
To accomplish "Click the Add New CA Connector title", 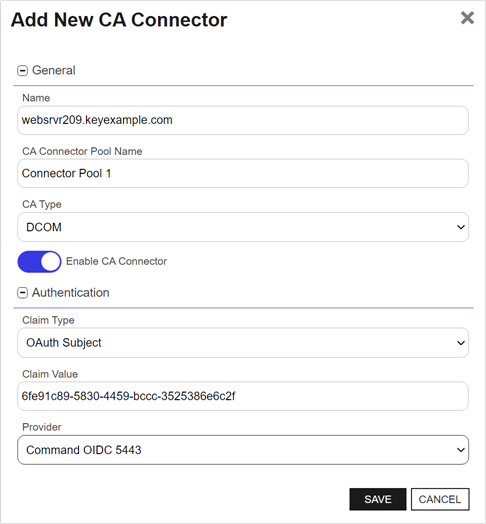I will 119,19.
